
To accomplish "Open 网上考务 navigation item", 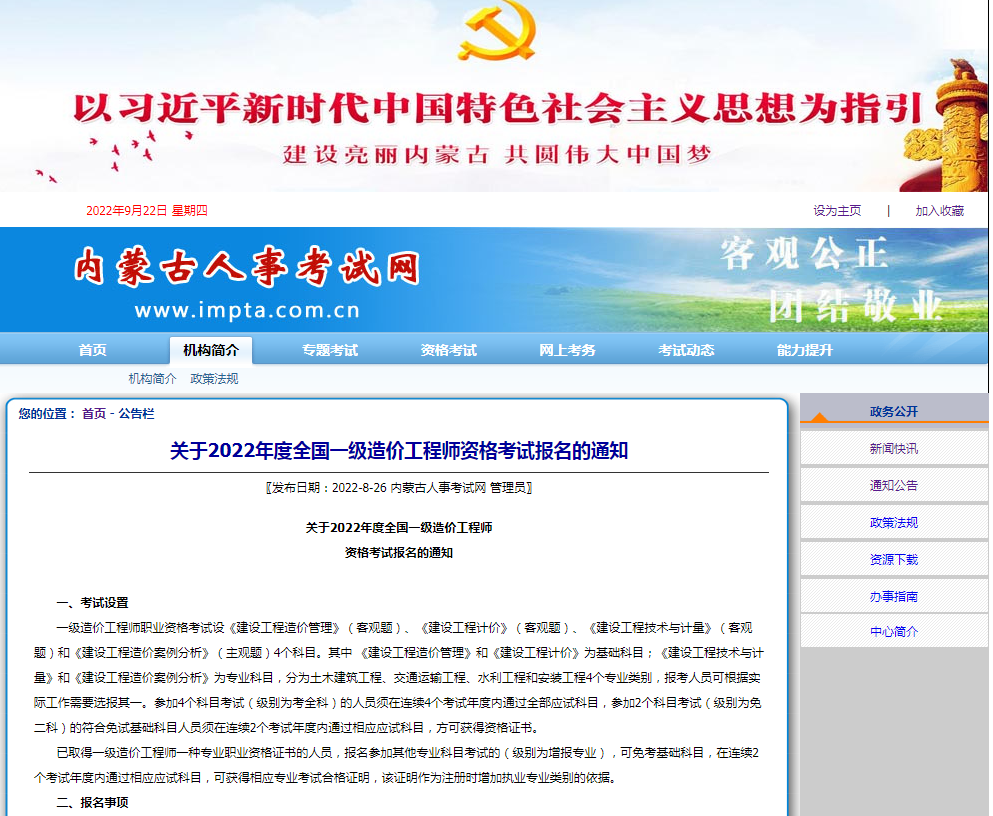I will pos(567,350).
